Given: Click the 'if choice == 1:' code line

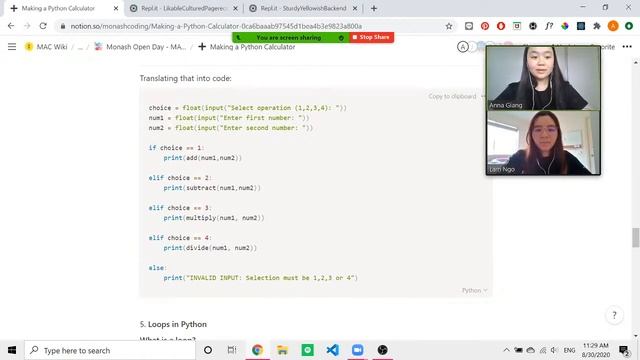Looking at the screenshot, I should click(176, 148).
